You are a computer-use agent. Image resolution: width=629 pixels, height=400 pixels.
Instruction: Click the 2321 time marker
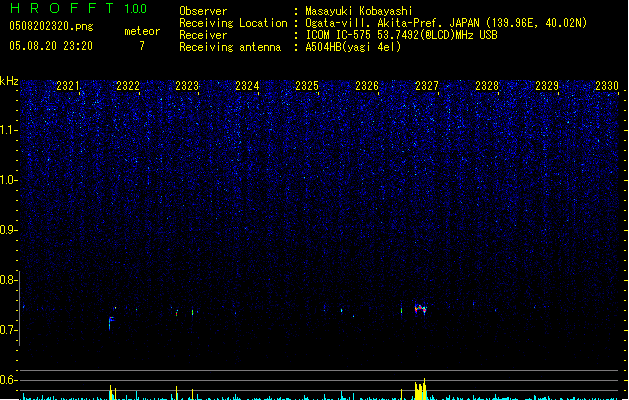click(x=68, y=86)
